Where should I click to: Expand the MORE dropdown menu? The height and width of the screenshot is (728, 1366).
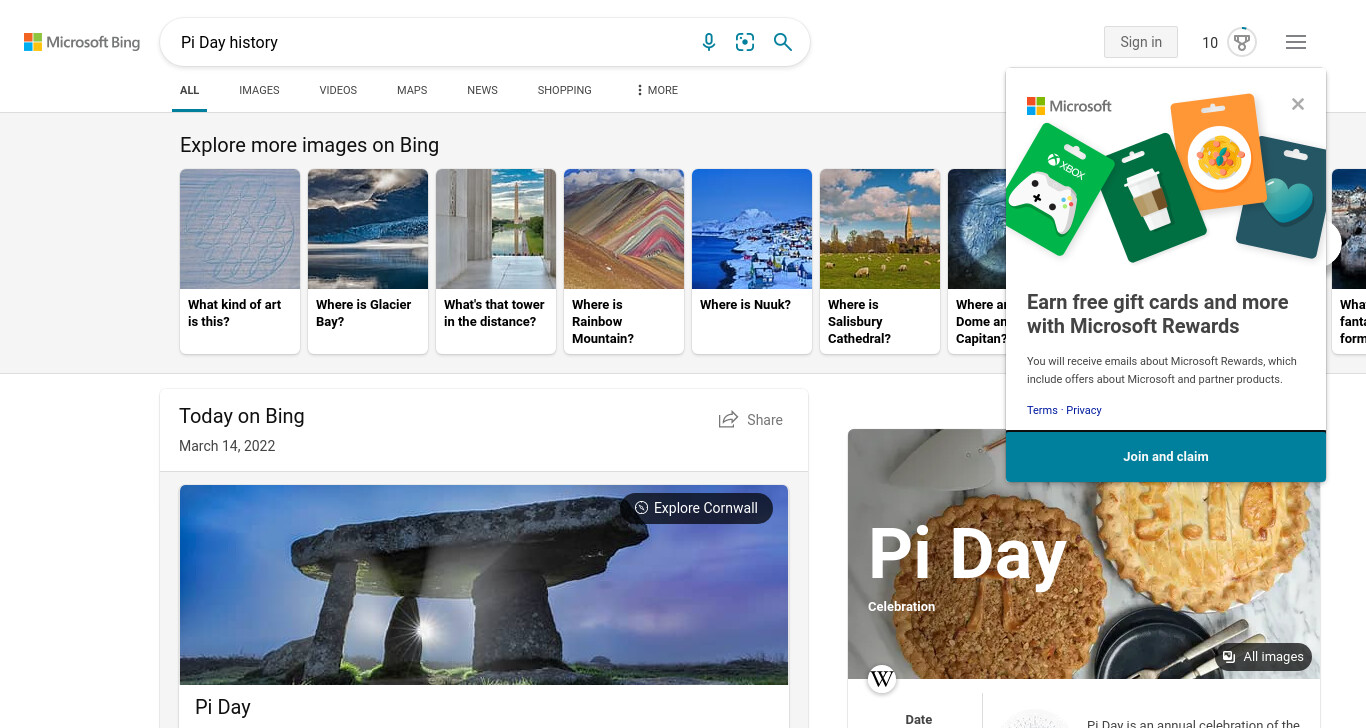[x=656, y=90]
